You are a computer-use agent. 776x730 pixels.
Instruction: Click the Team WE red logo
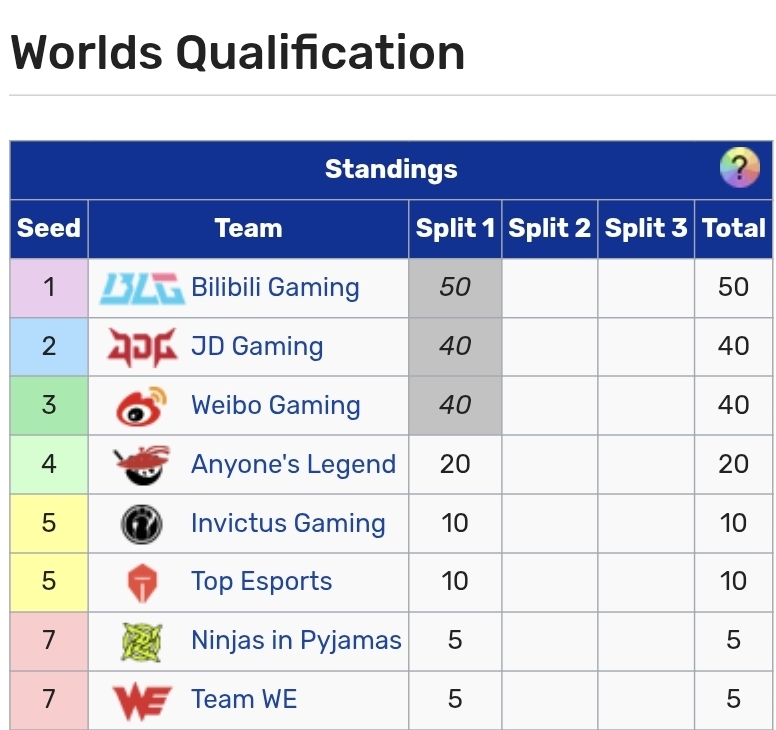point(141,700)
